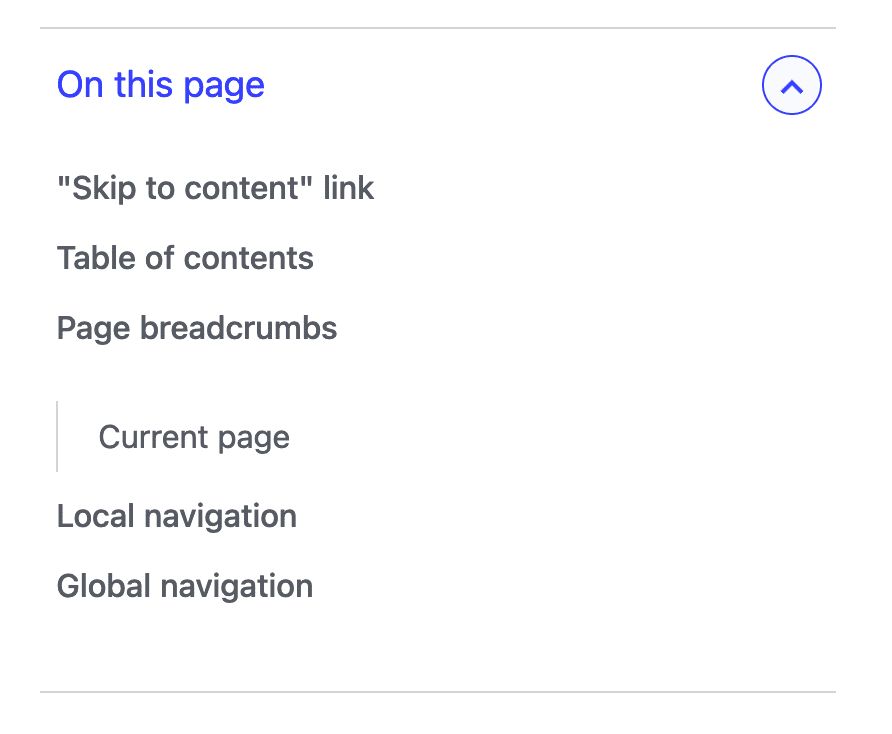The width and height of the screenshot is (892, 734).
Task: Choose Local navigation from the outline
Action: click(x=176, y=516)
